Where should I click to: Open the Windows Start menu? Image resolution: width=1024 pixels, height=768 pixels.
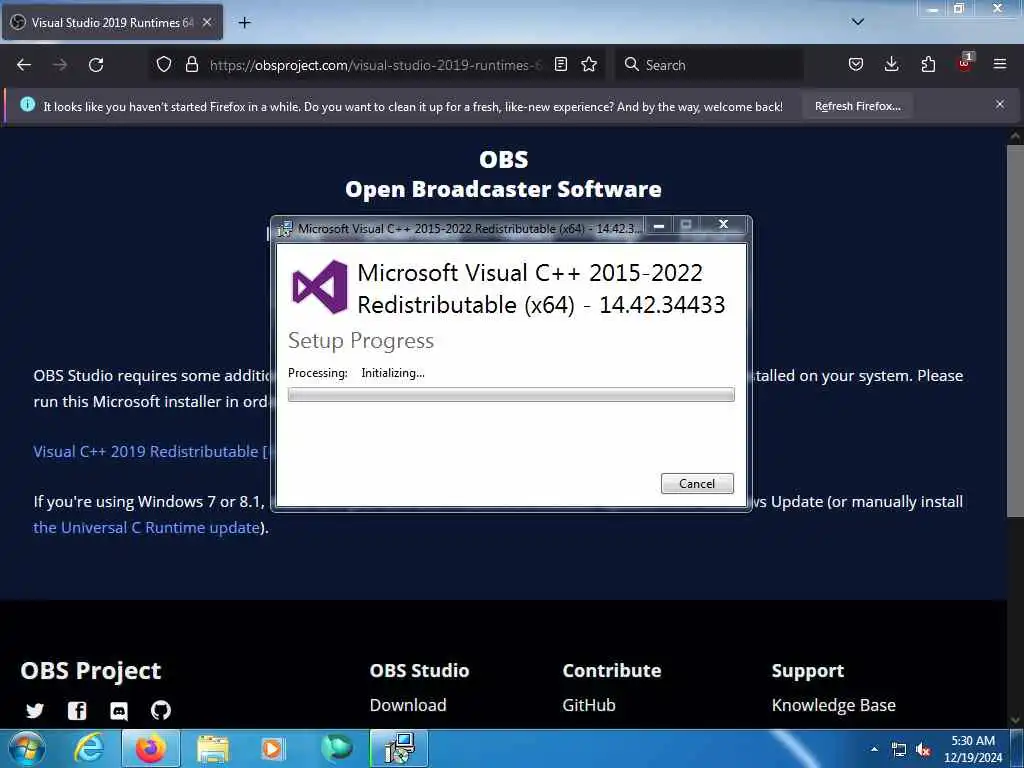[26, 748]
